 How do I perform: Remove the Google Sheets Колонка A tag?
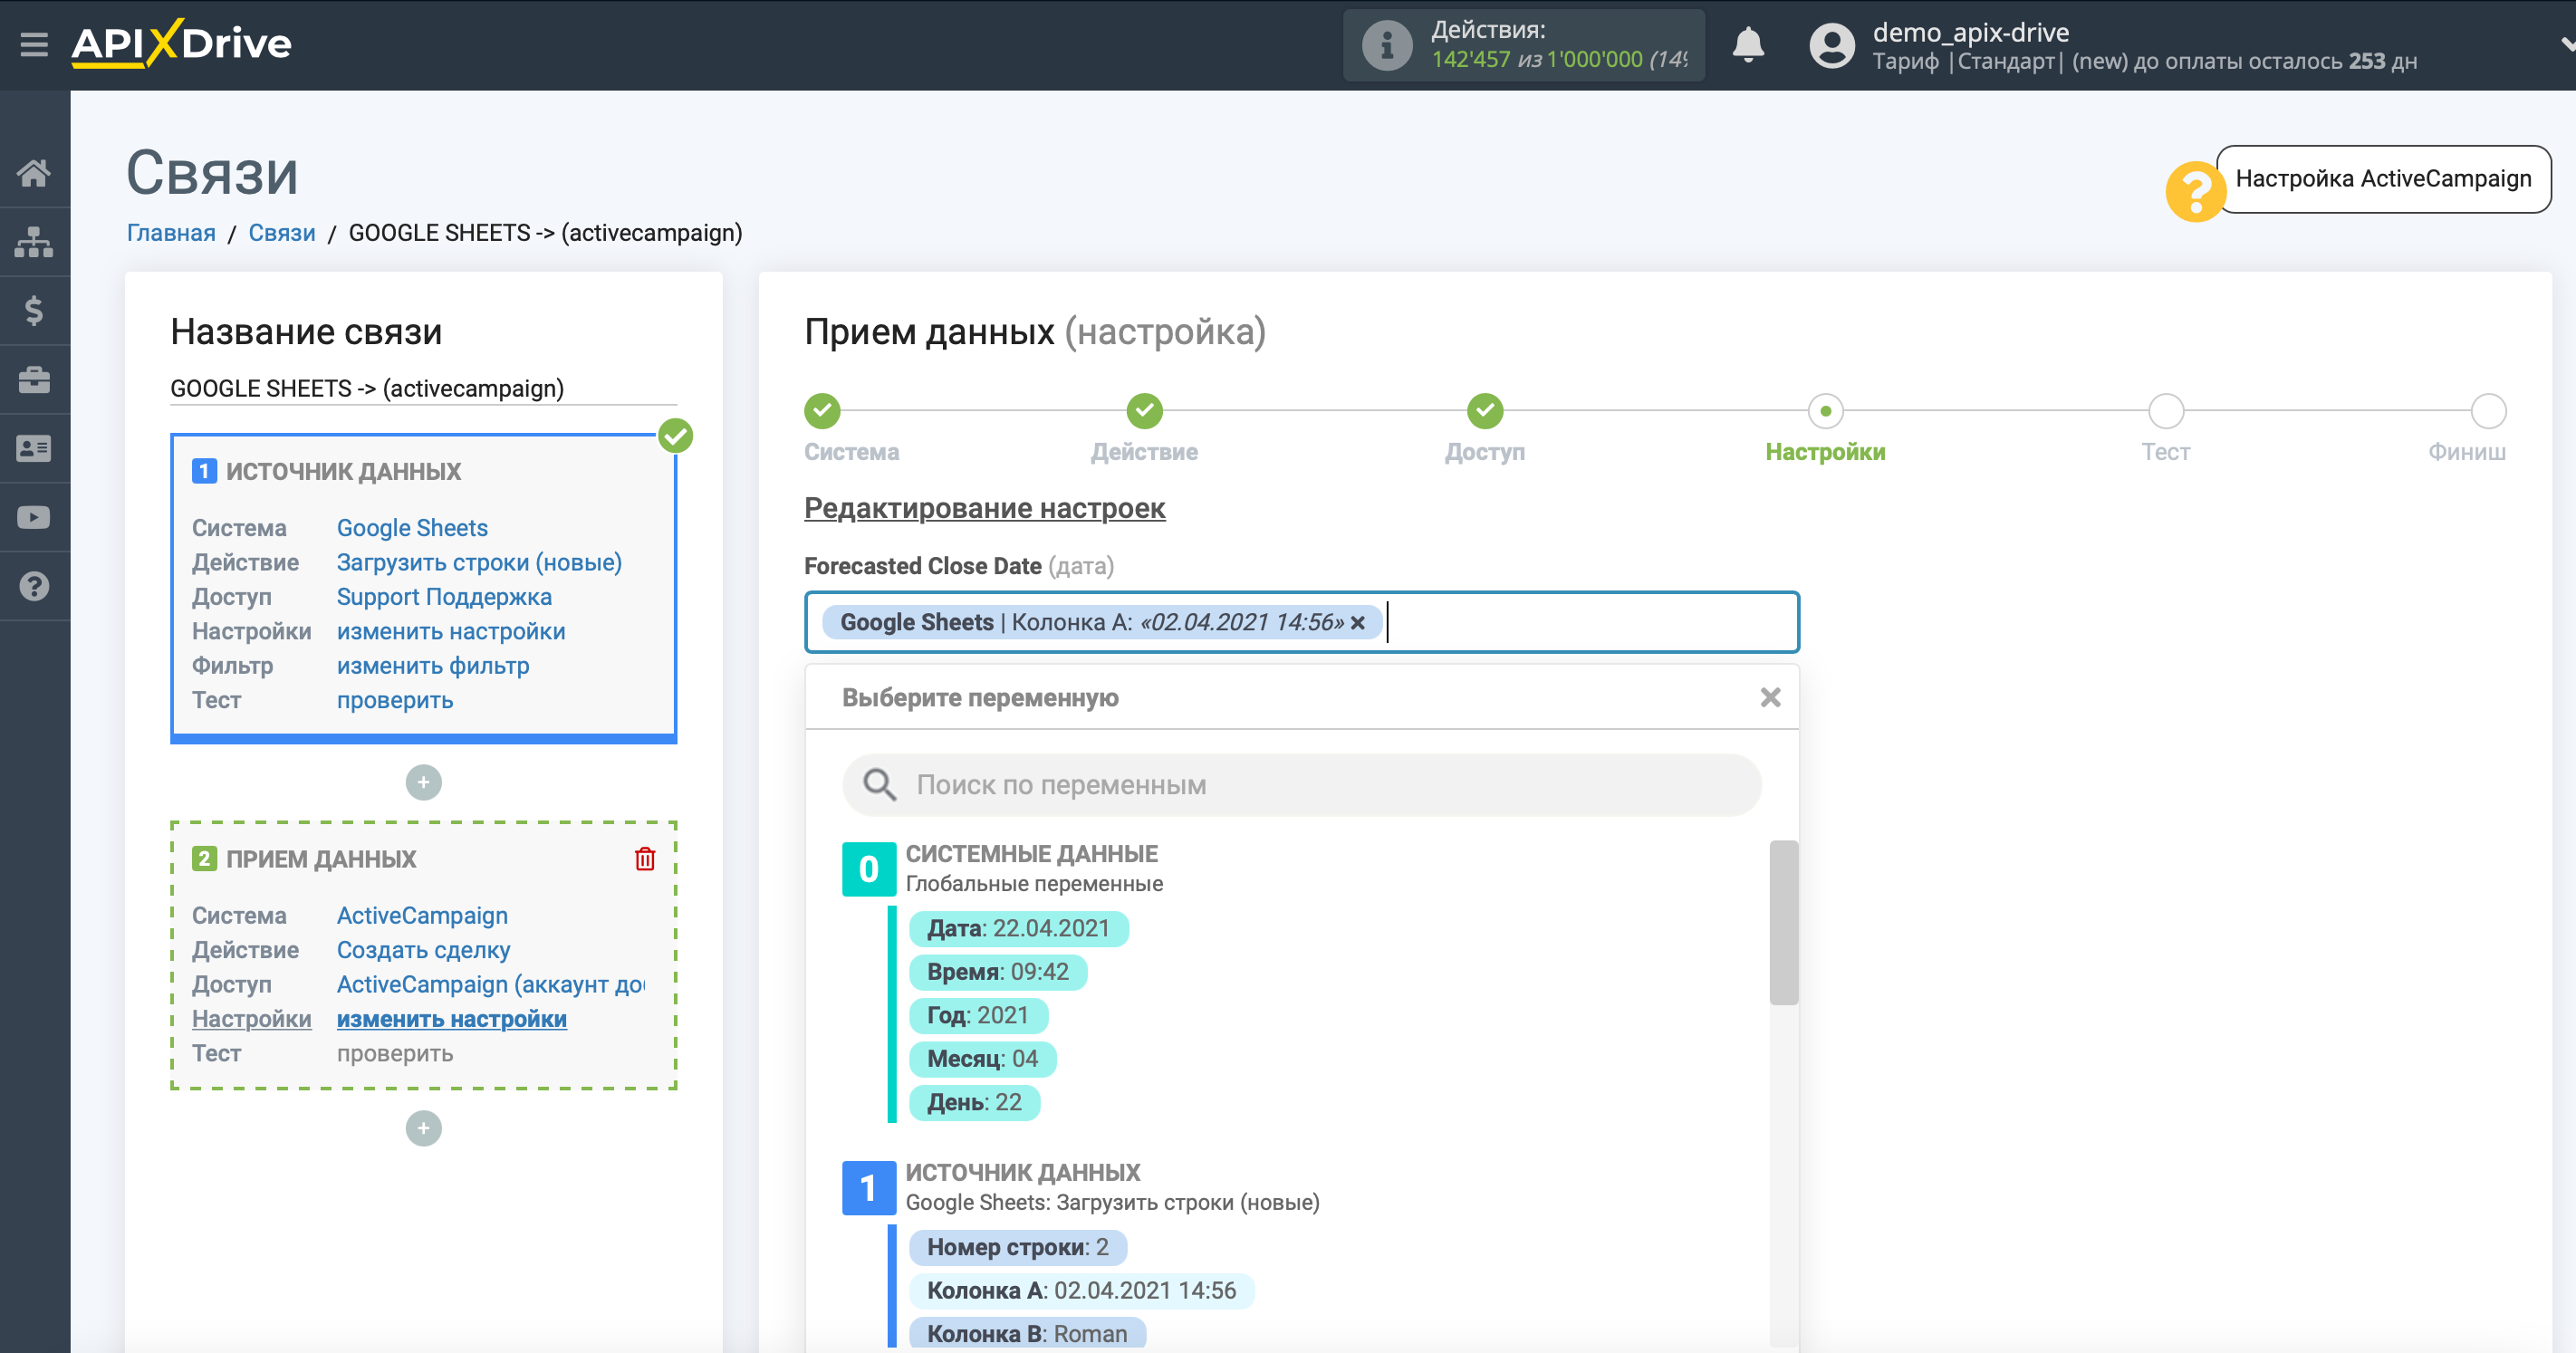click(x=1358, y=623)
